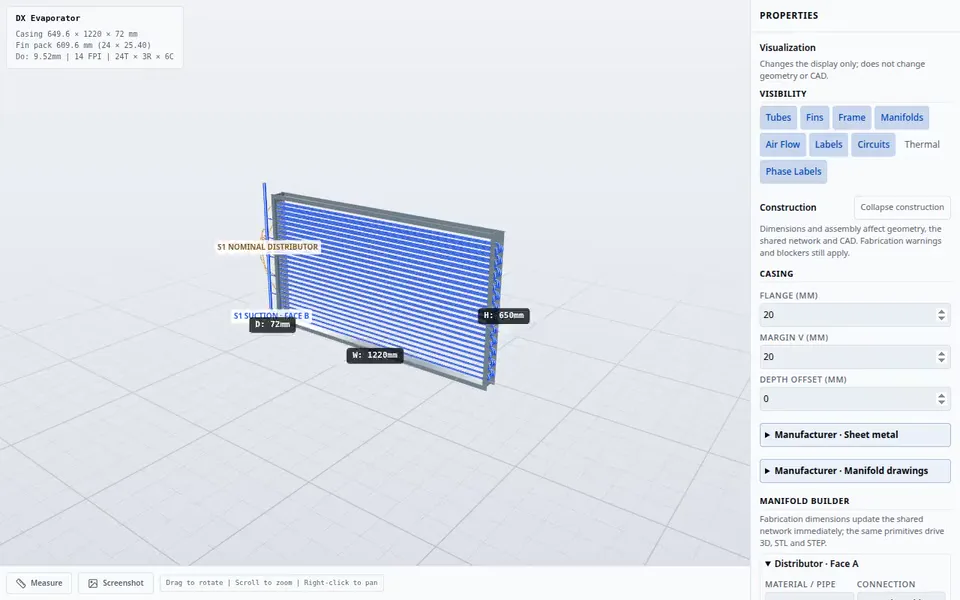Toggle Phase Labels visibility
Image resolution: width=960 pixels, height=600 pixels.
pos(793,171)
